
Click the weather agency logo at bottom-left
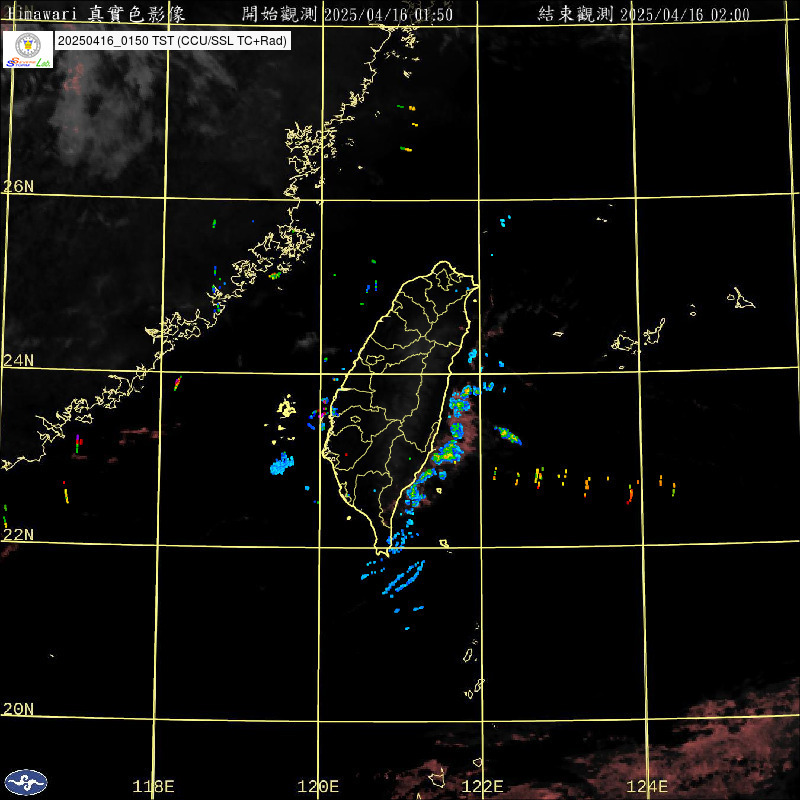(x=26, y=782)
